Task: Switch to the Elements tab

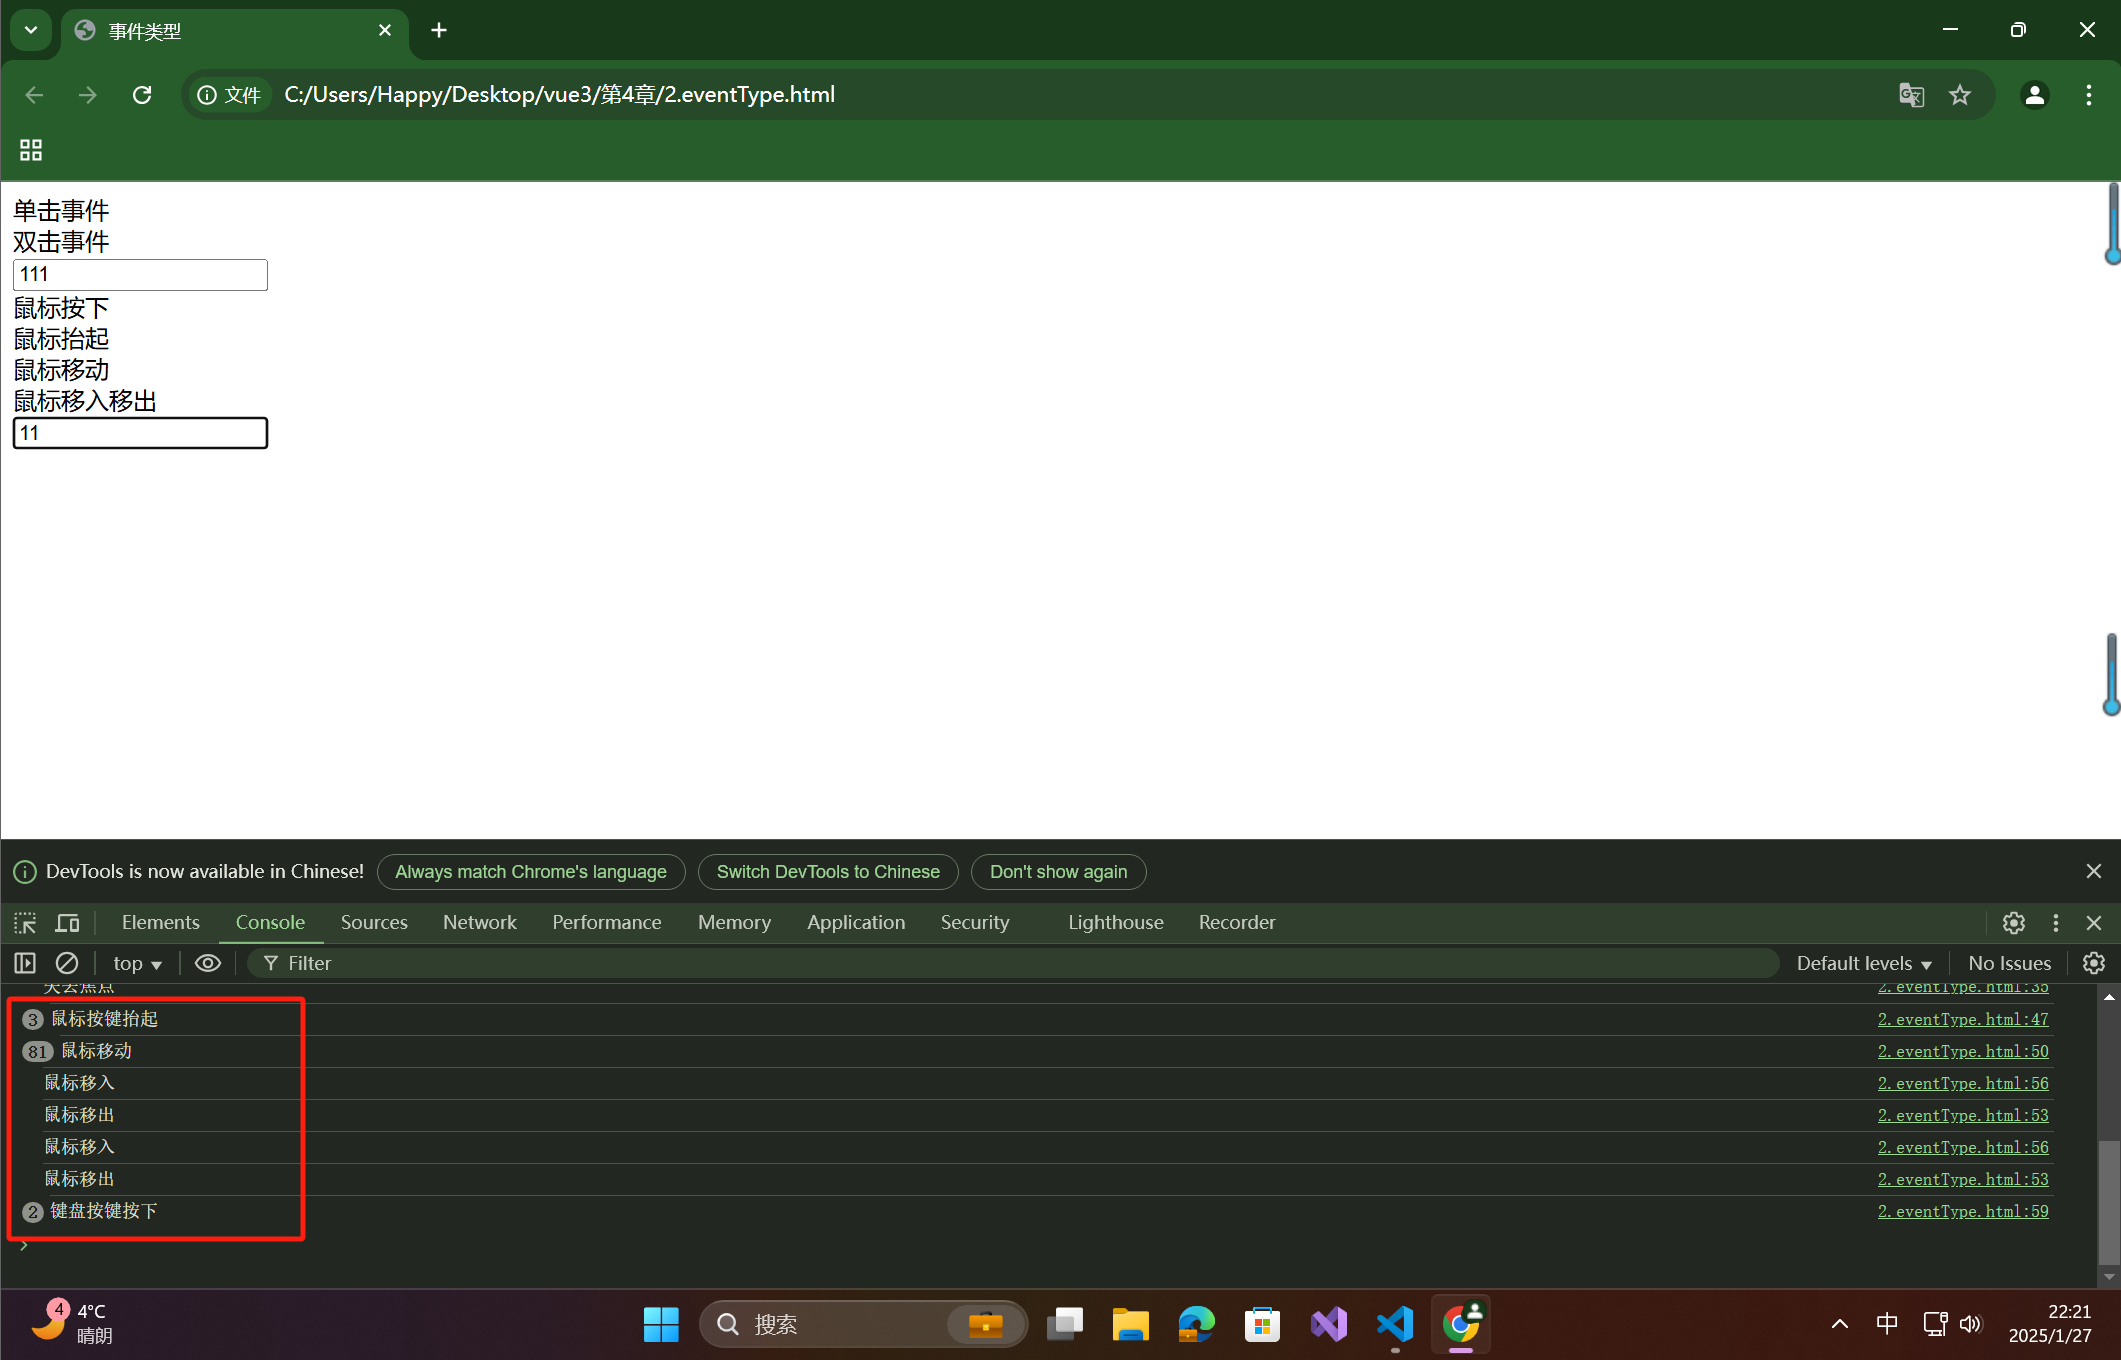Action: (x=160, y=923)
